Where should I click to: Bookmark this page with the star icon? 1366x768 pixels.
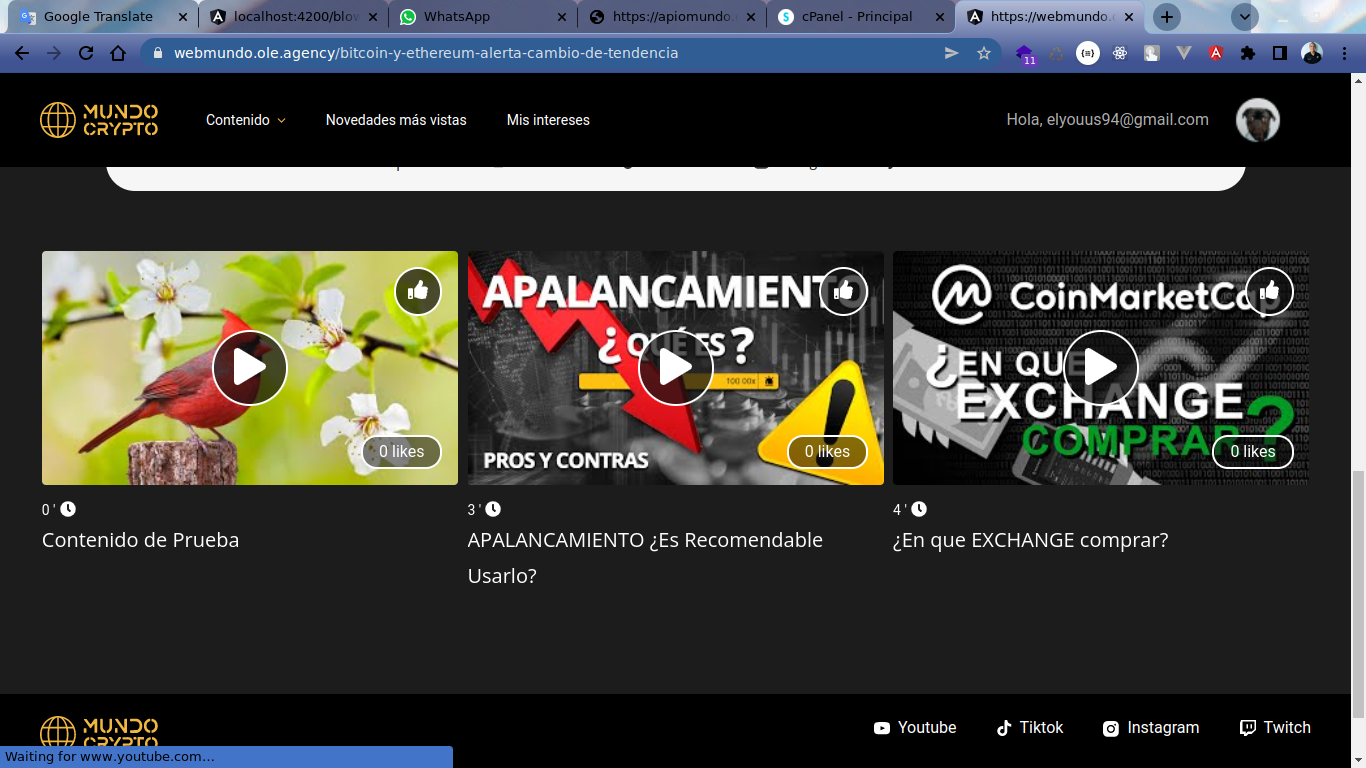click(984, 53)
